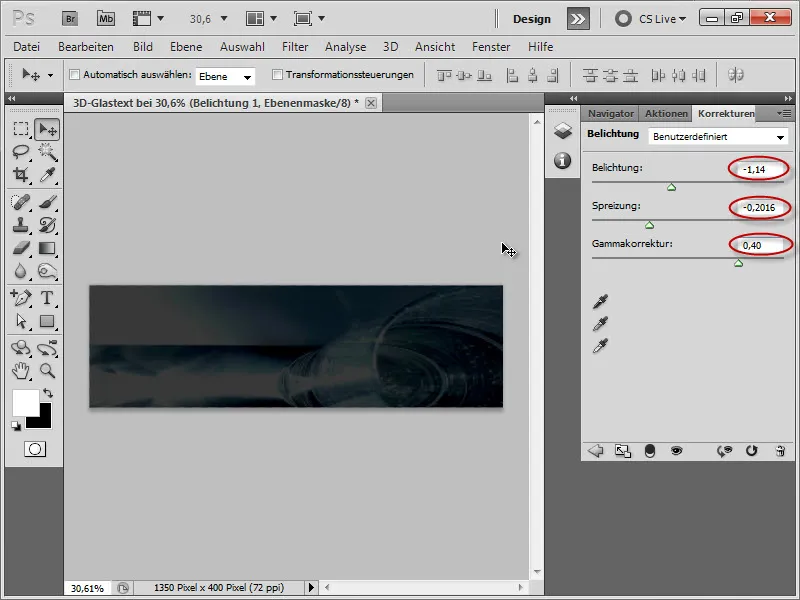Launch Mini Bridge from the top bar

[106, 19]
